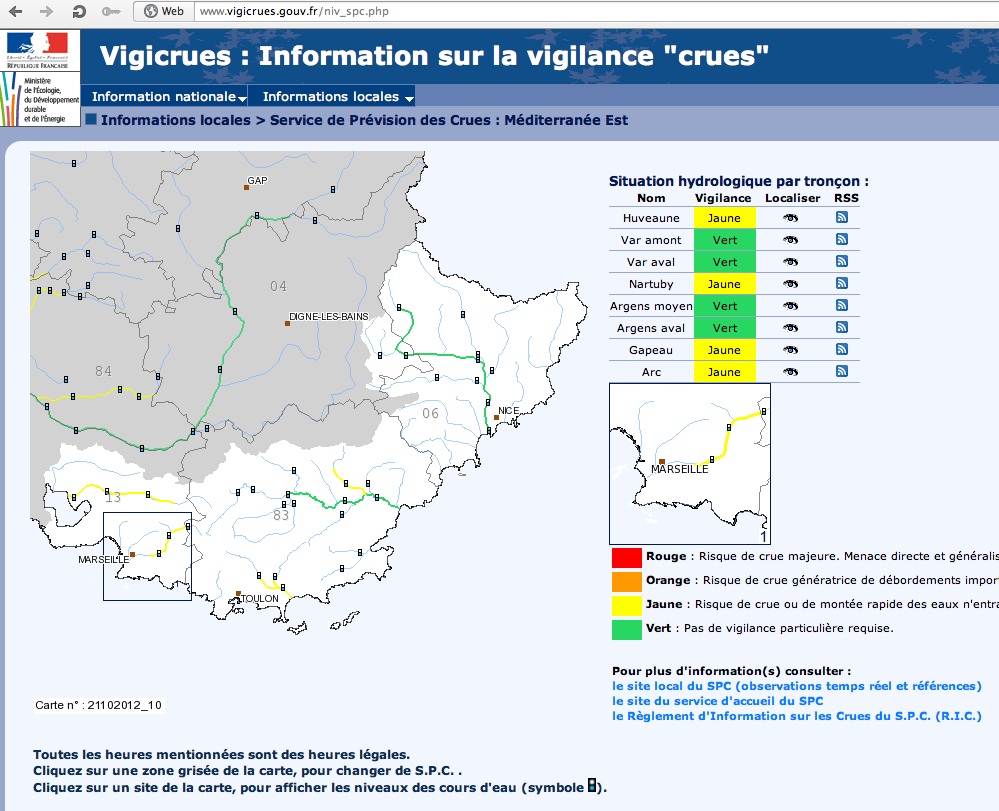This screenshot has height=811, width=999.
Task: Reload the page with the refresh icon
Action: pyautogui.click(x=79, y=11)
